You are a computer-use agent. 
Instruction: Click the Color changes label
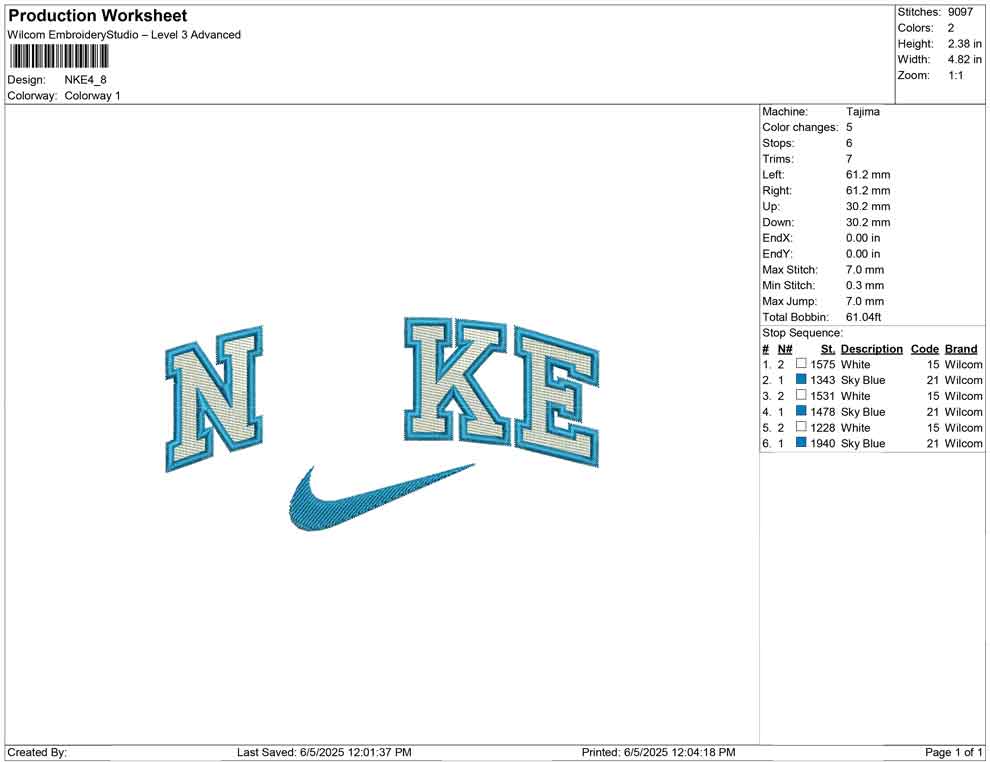coord(800,127)
